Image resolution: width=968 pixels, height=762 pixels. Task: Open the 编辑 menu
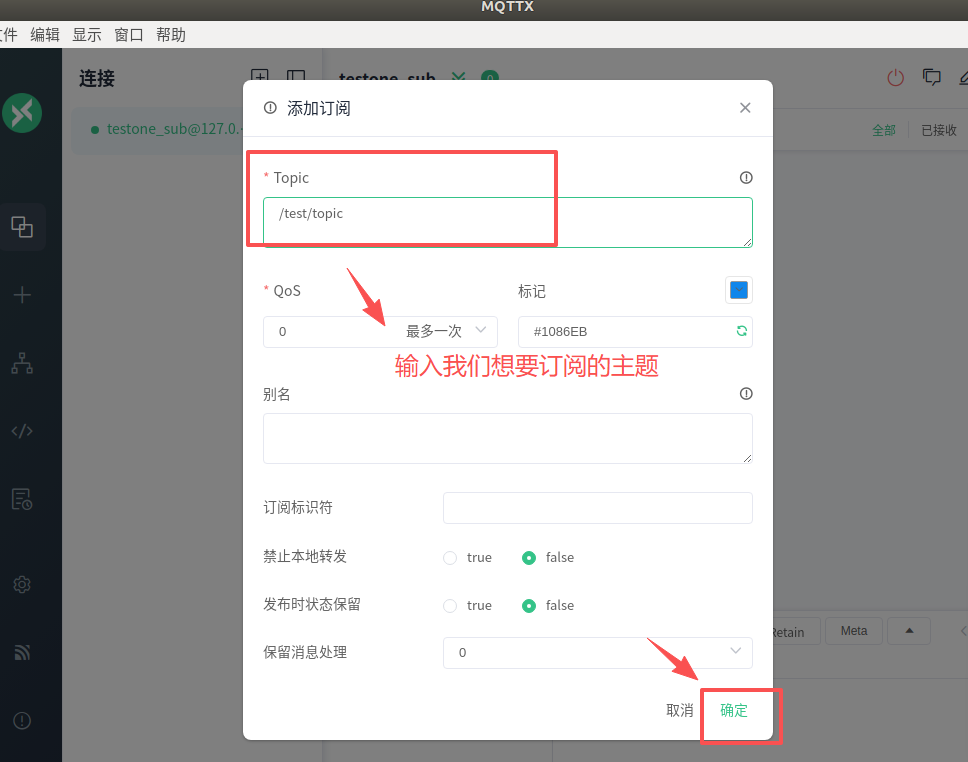[x=45, y=35]
